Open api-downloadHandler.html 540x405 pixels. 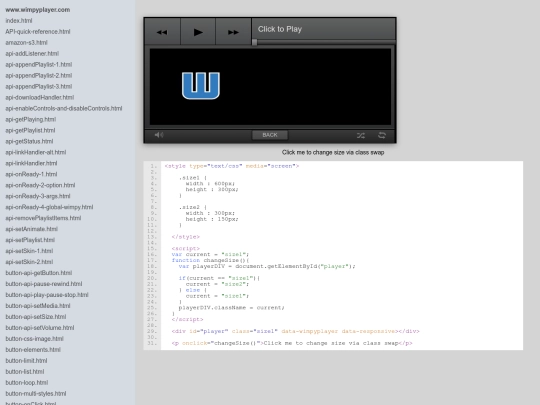[40, 97]
